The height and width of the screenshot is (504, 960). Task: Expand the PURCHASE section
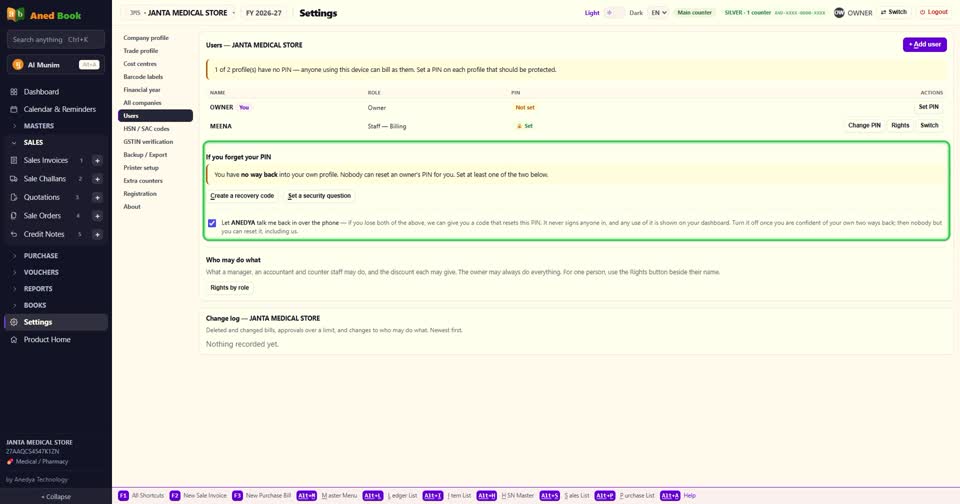40,255
